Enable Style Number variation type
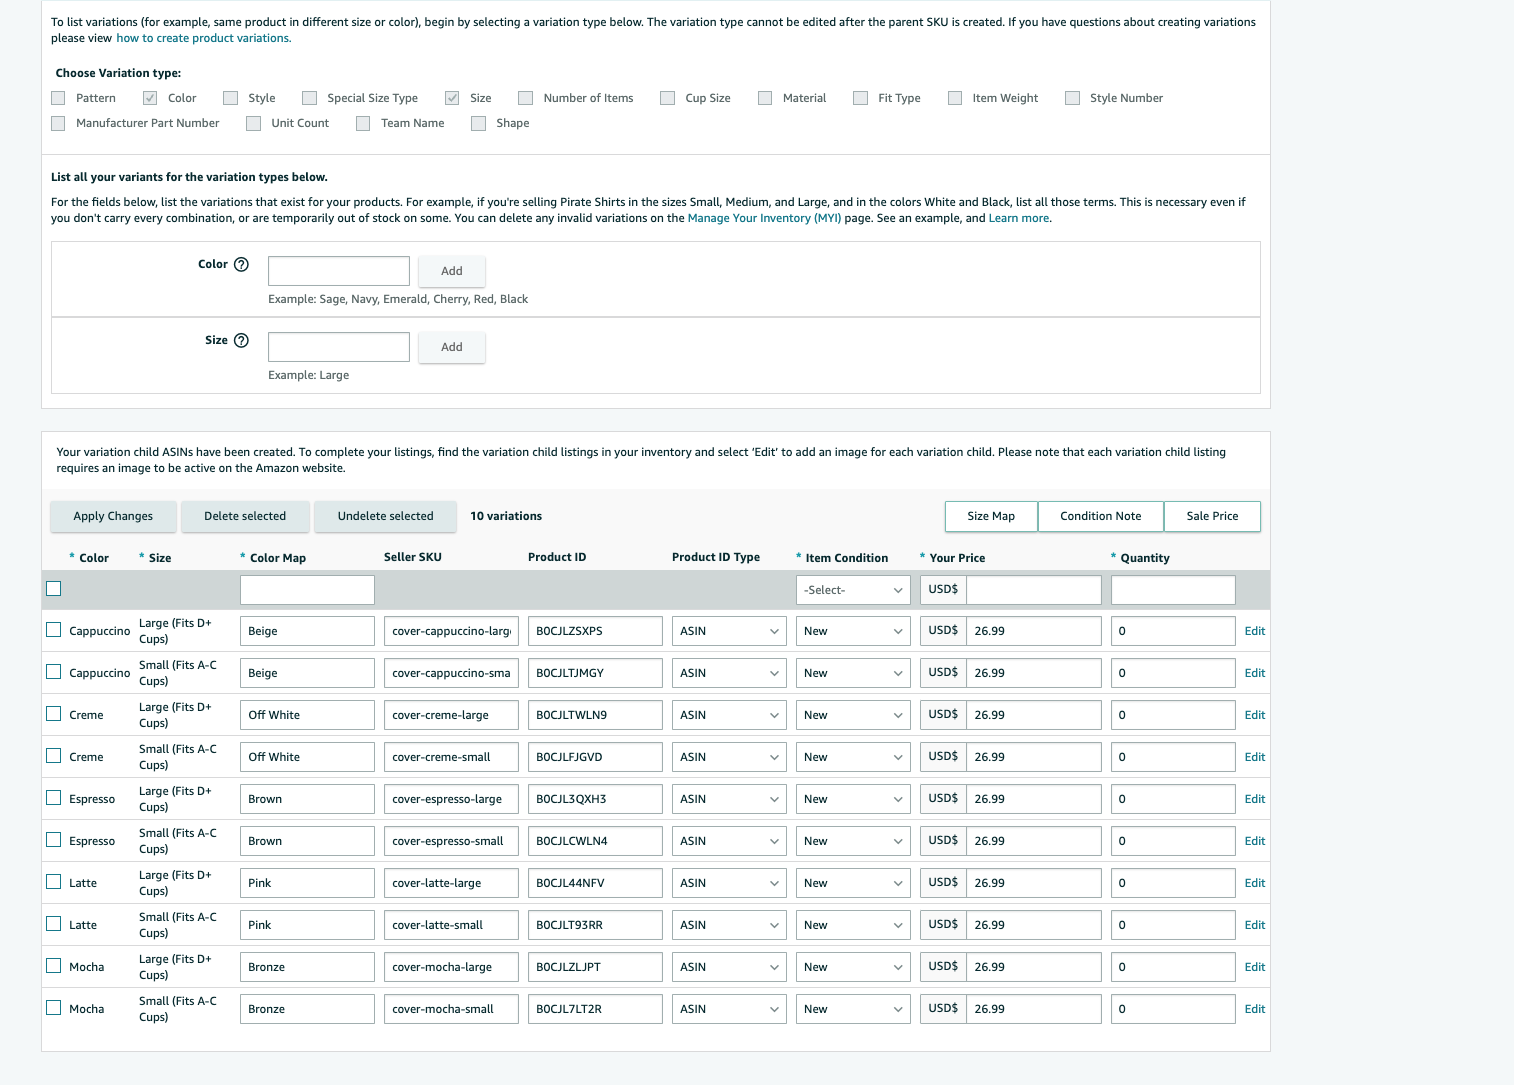The width and height of the screenshot is (1514, 1085). tap(1073, 98)
